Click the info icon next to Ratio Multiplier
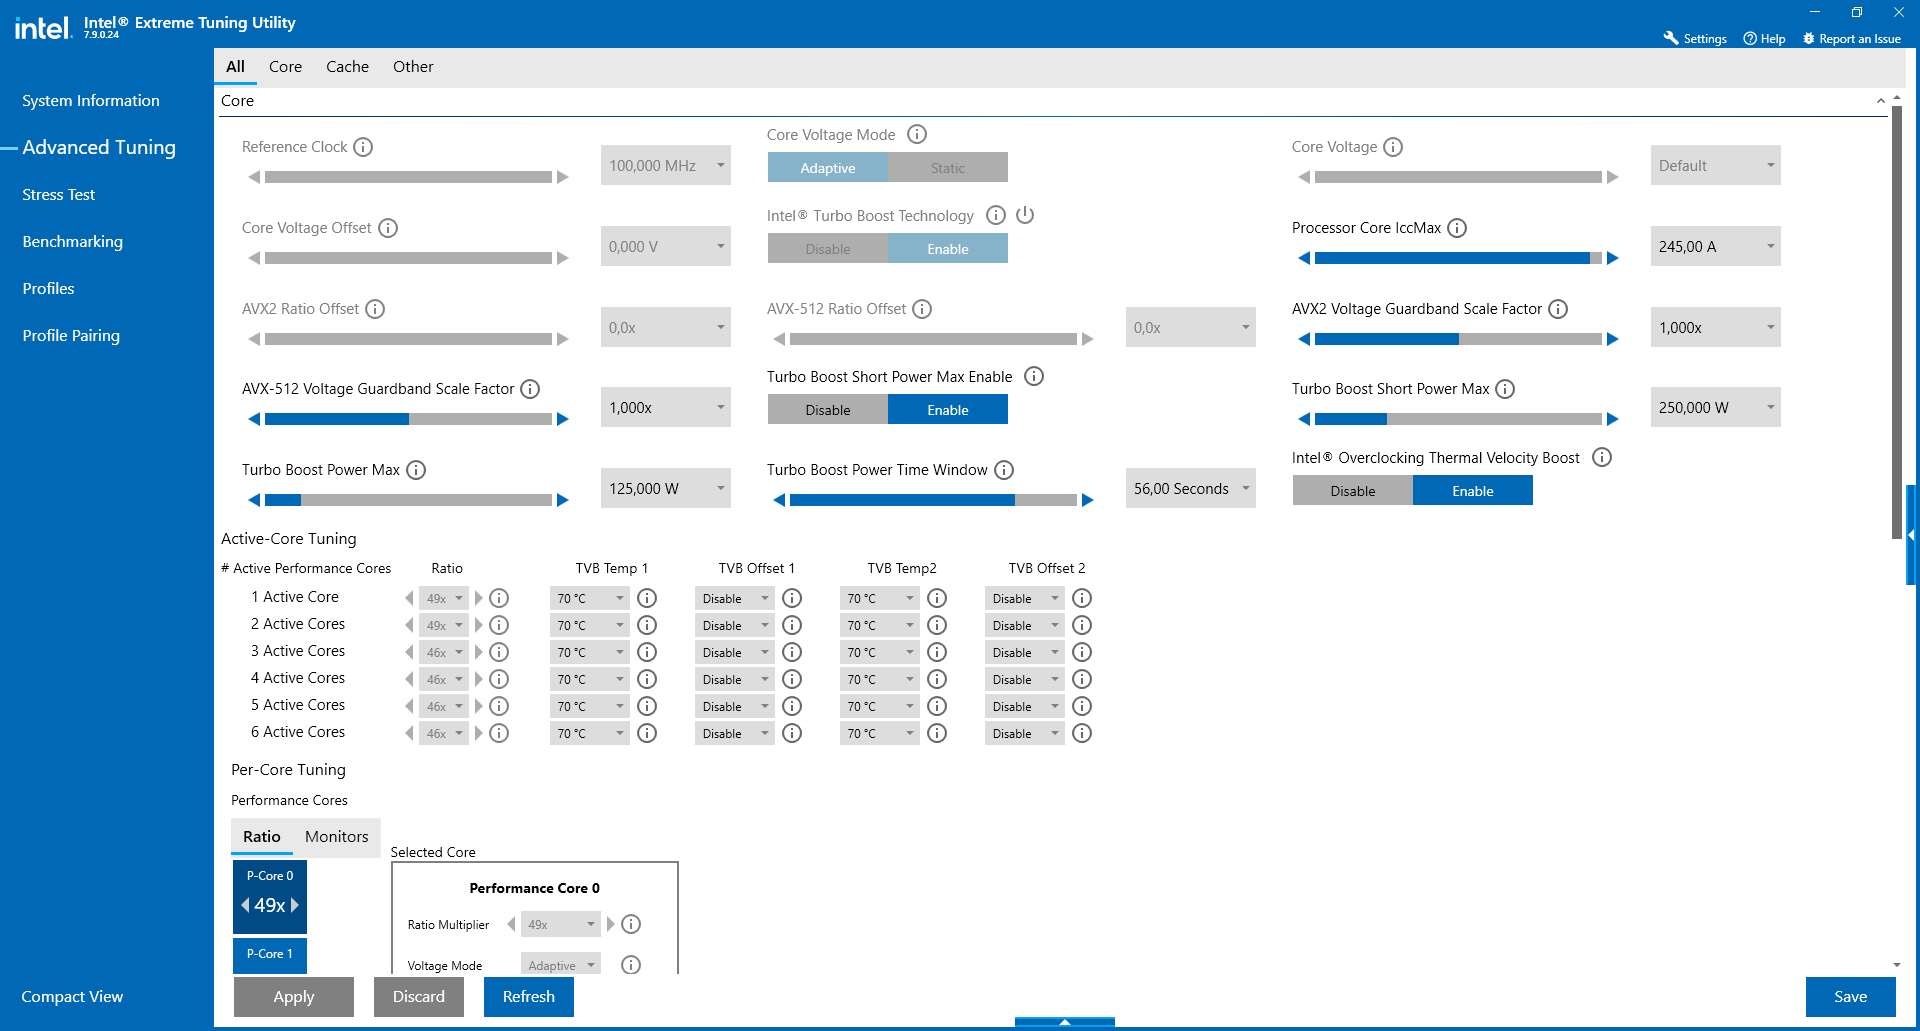 click(630, 924)
